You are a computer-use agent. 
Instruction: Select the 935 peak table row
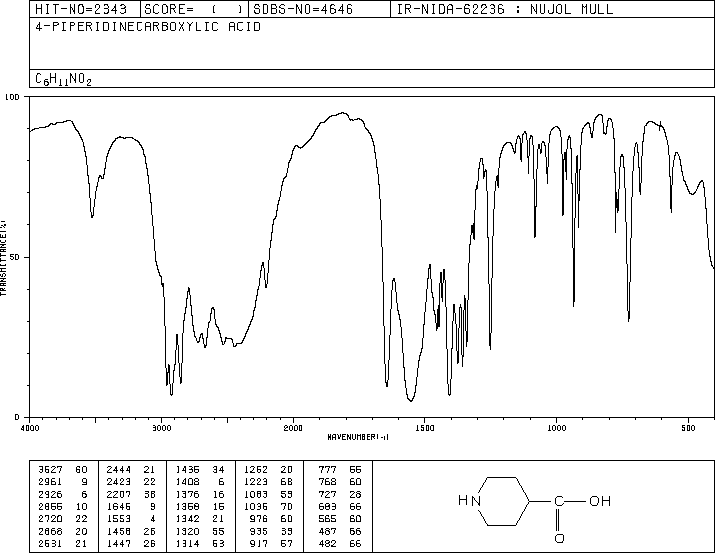pyautogui.click(x=271, y=531)
